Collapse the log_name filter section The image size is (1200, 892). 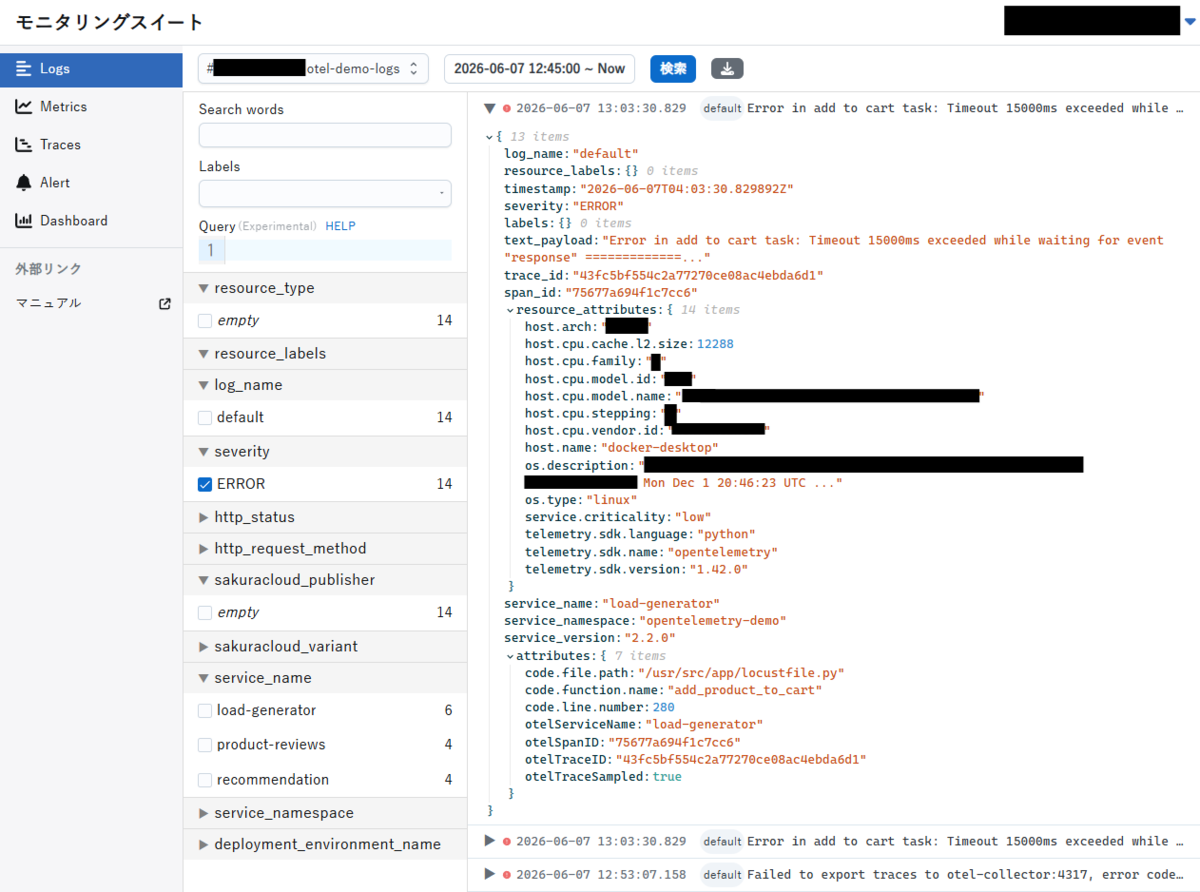pos(325,385)
